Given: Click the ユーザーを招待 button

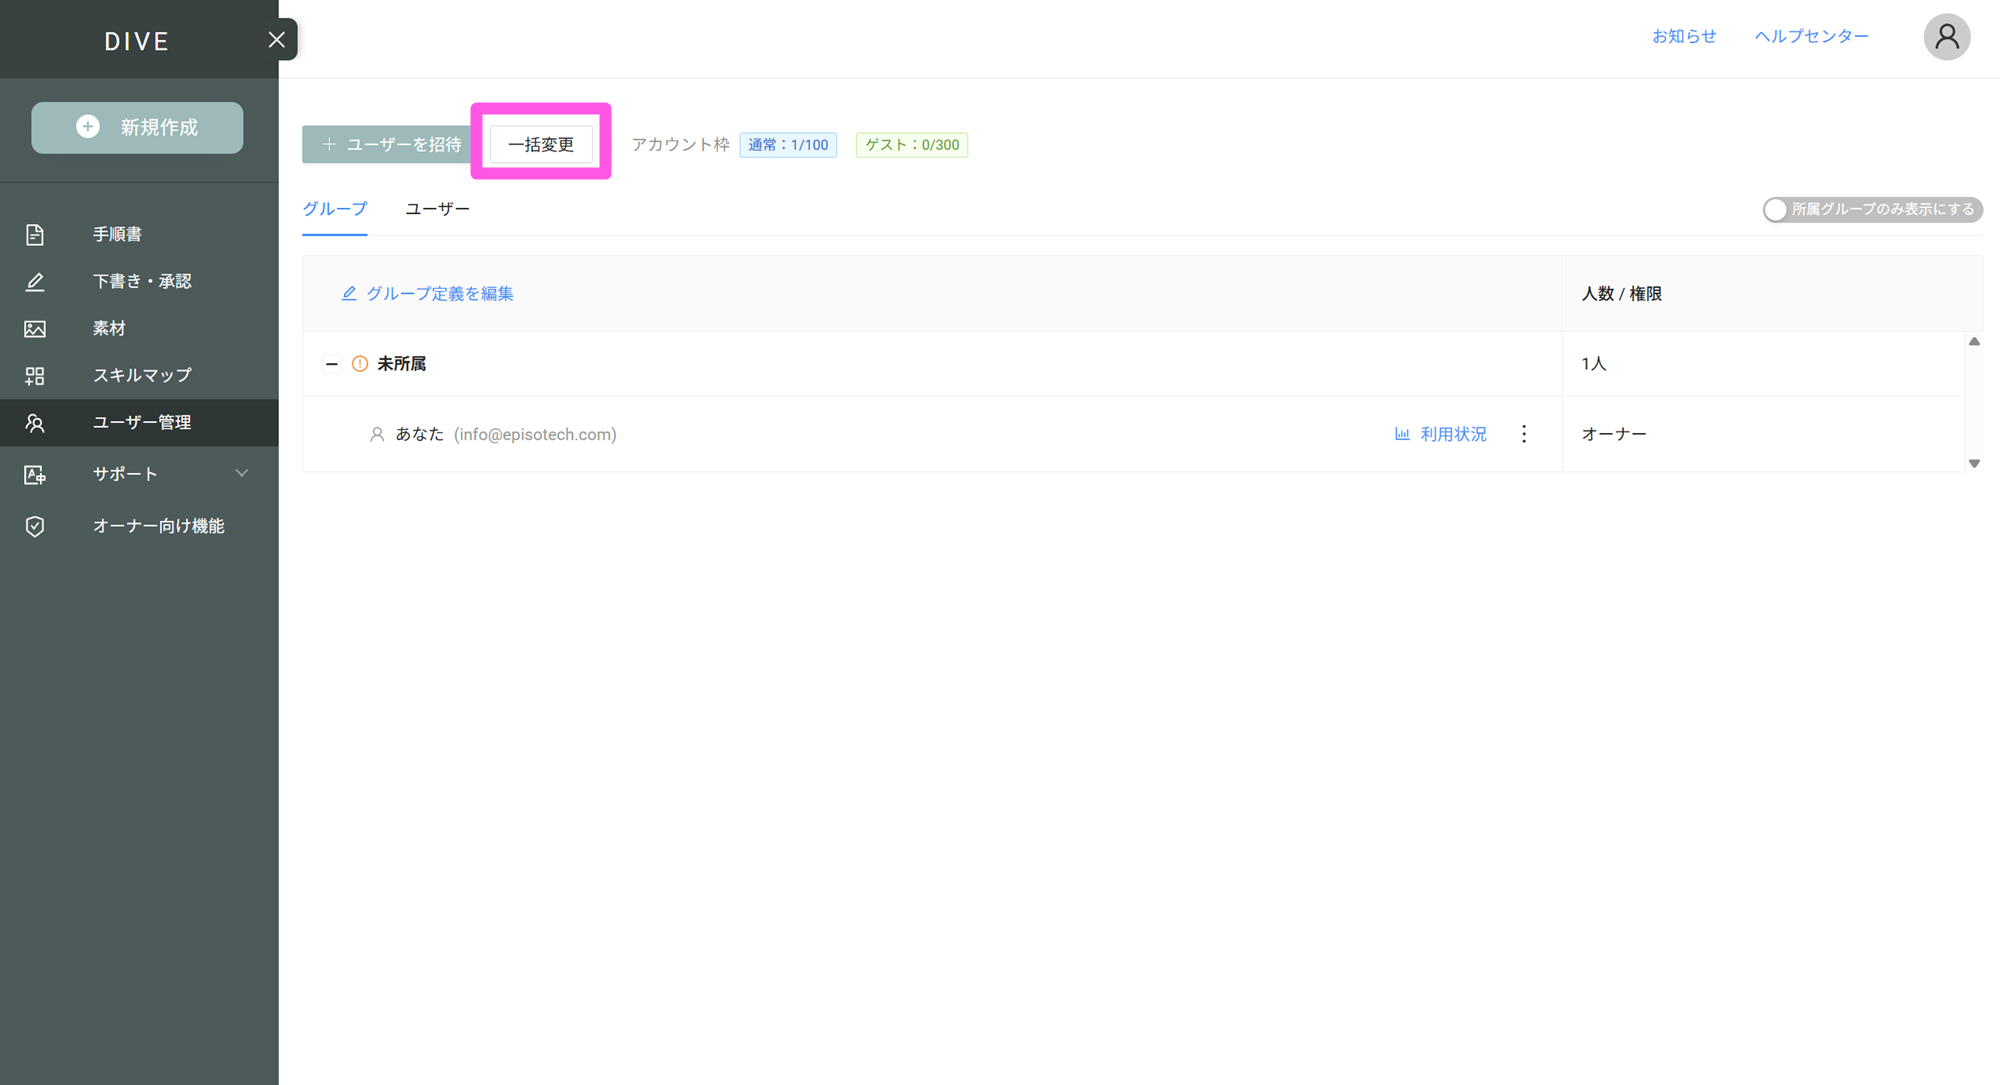Looking at the screenshot, I should [392, 145].
